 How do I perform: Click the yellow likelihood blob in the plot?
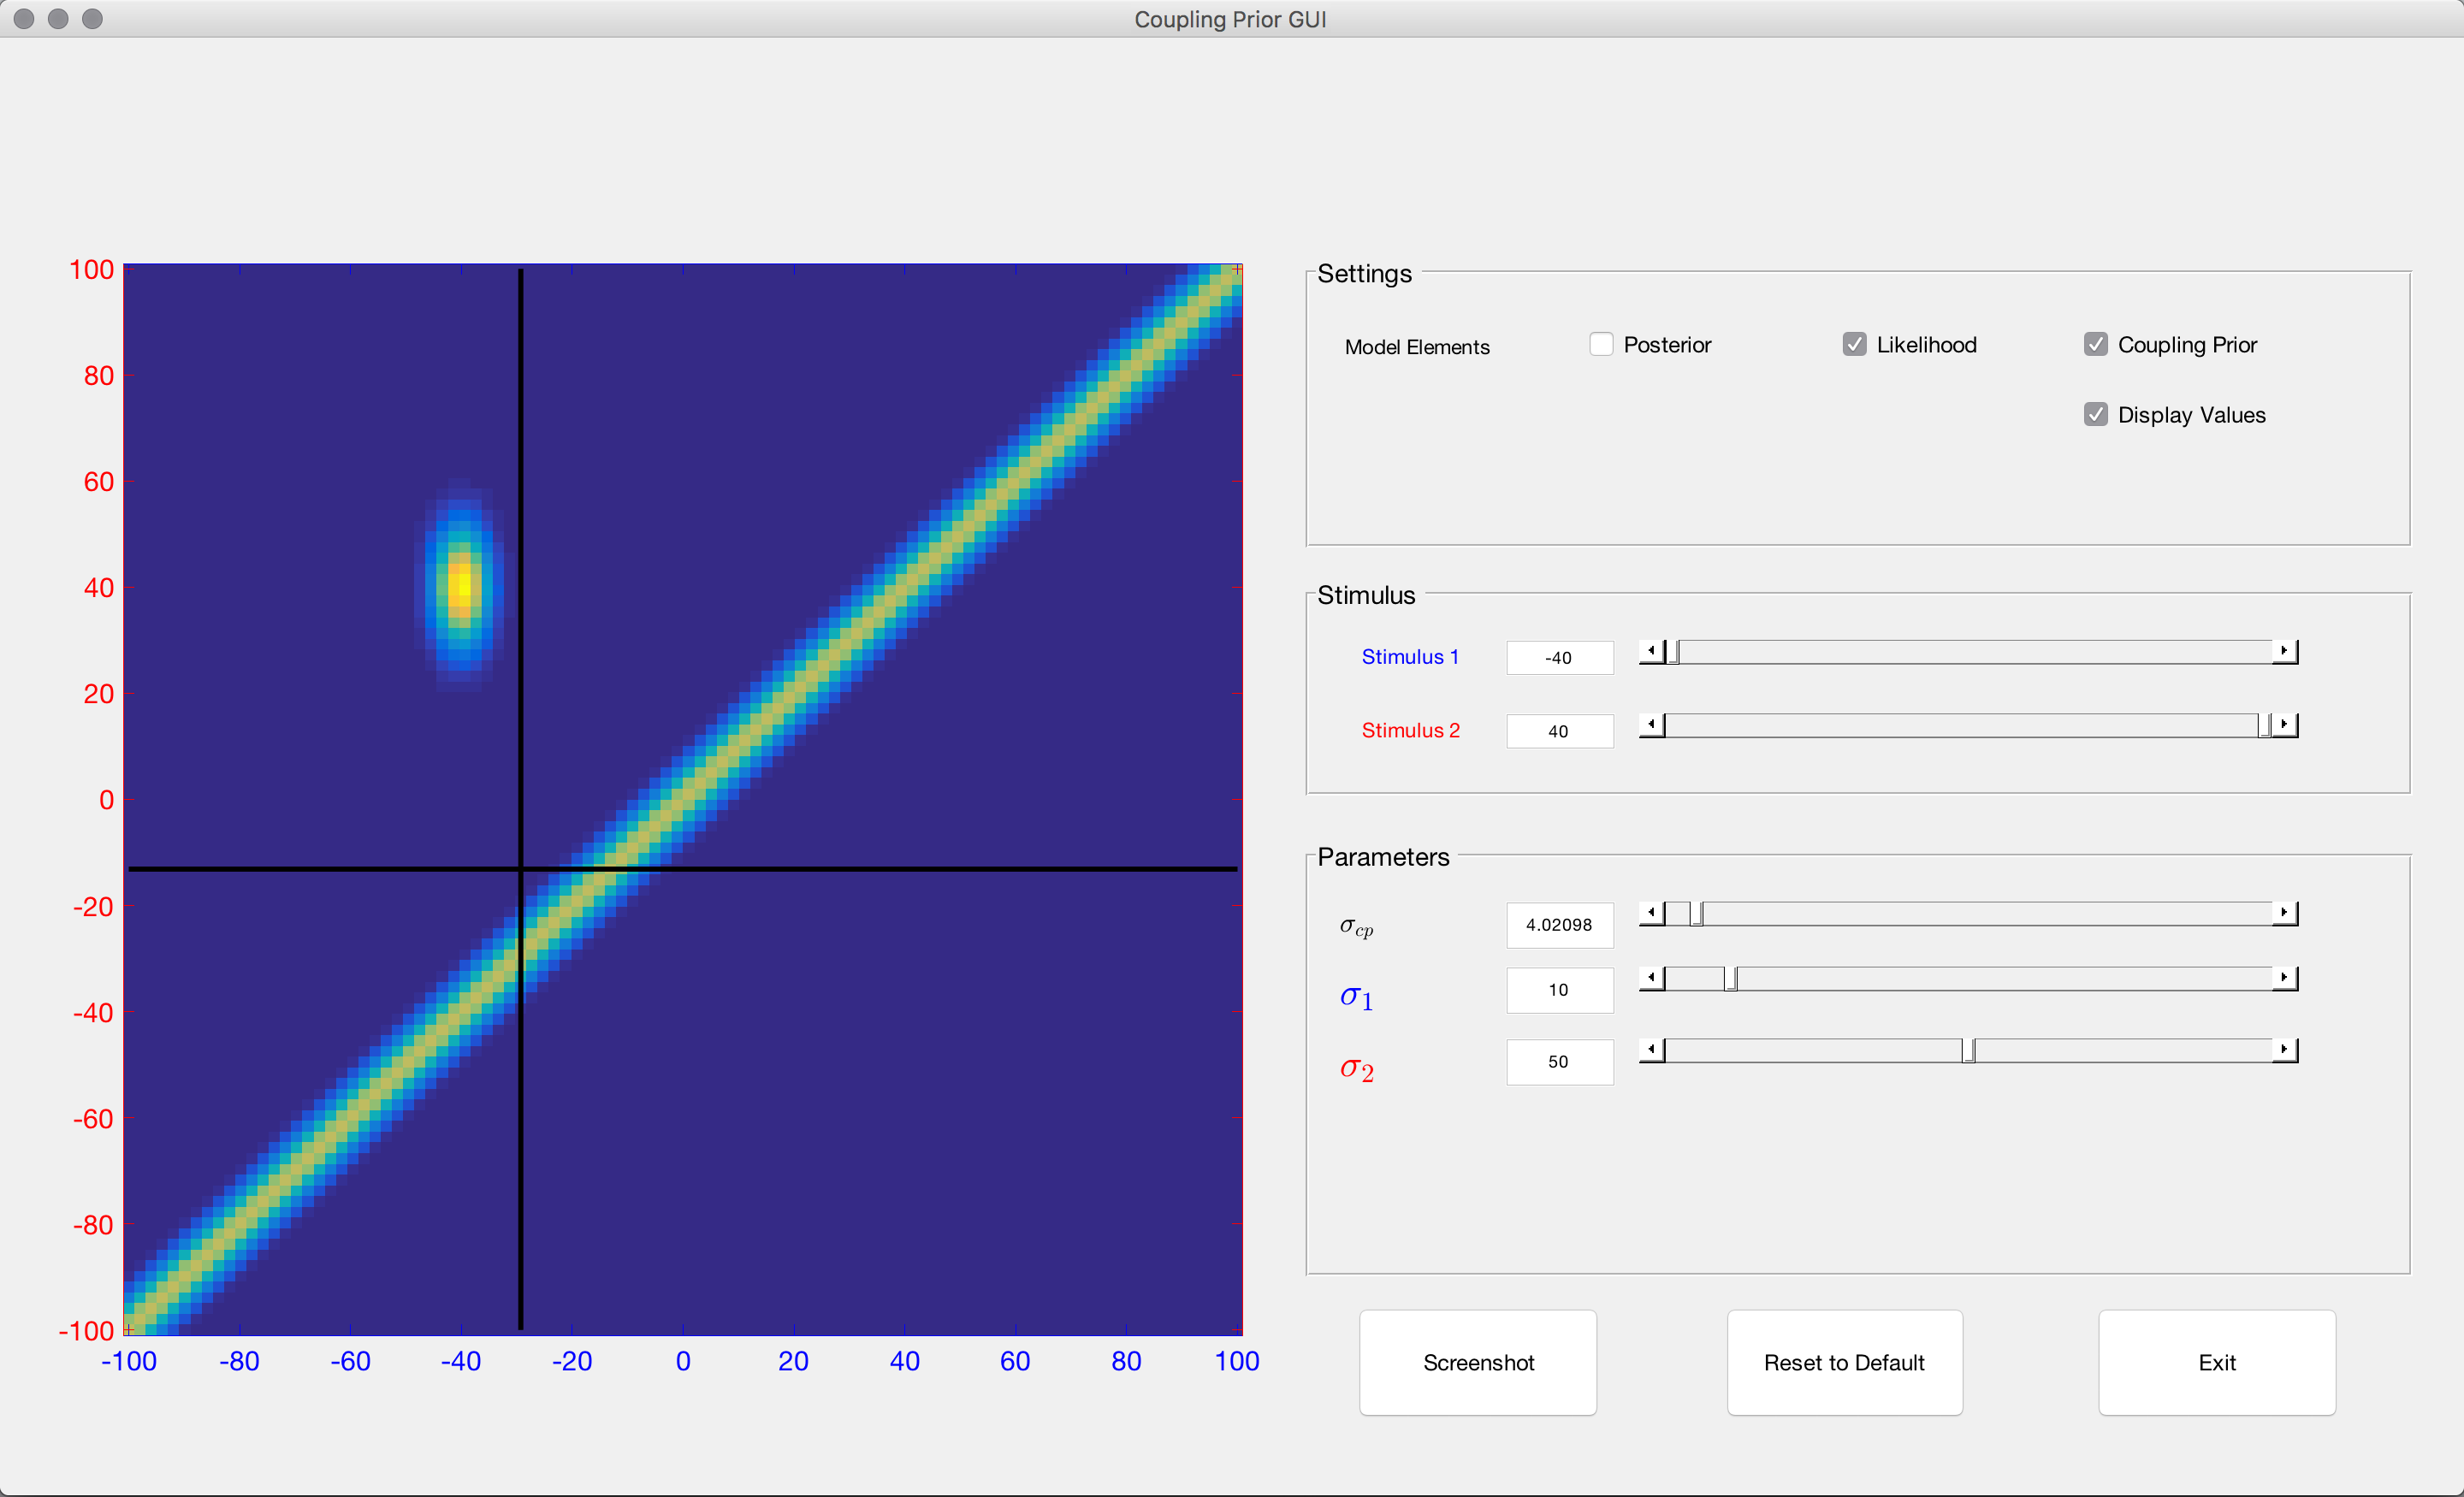pyautogui.click(x=461, y=586)
